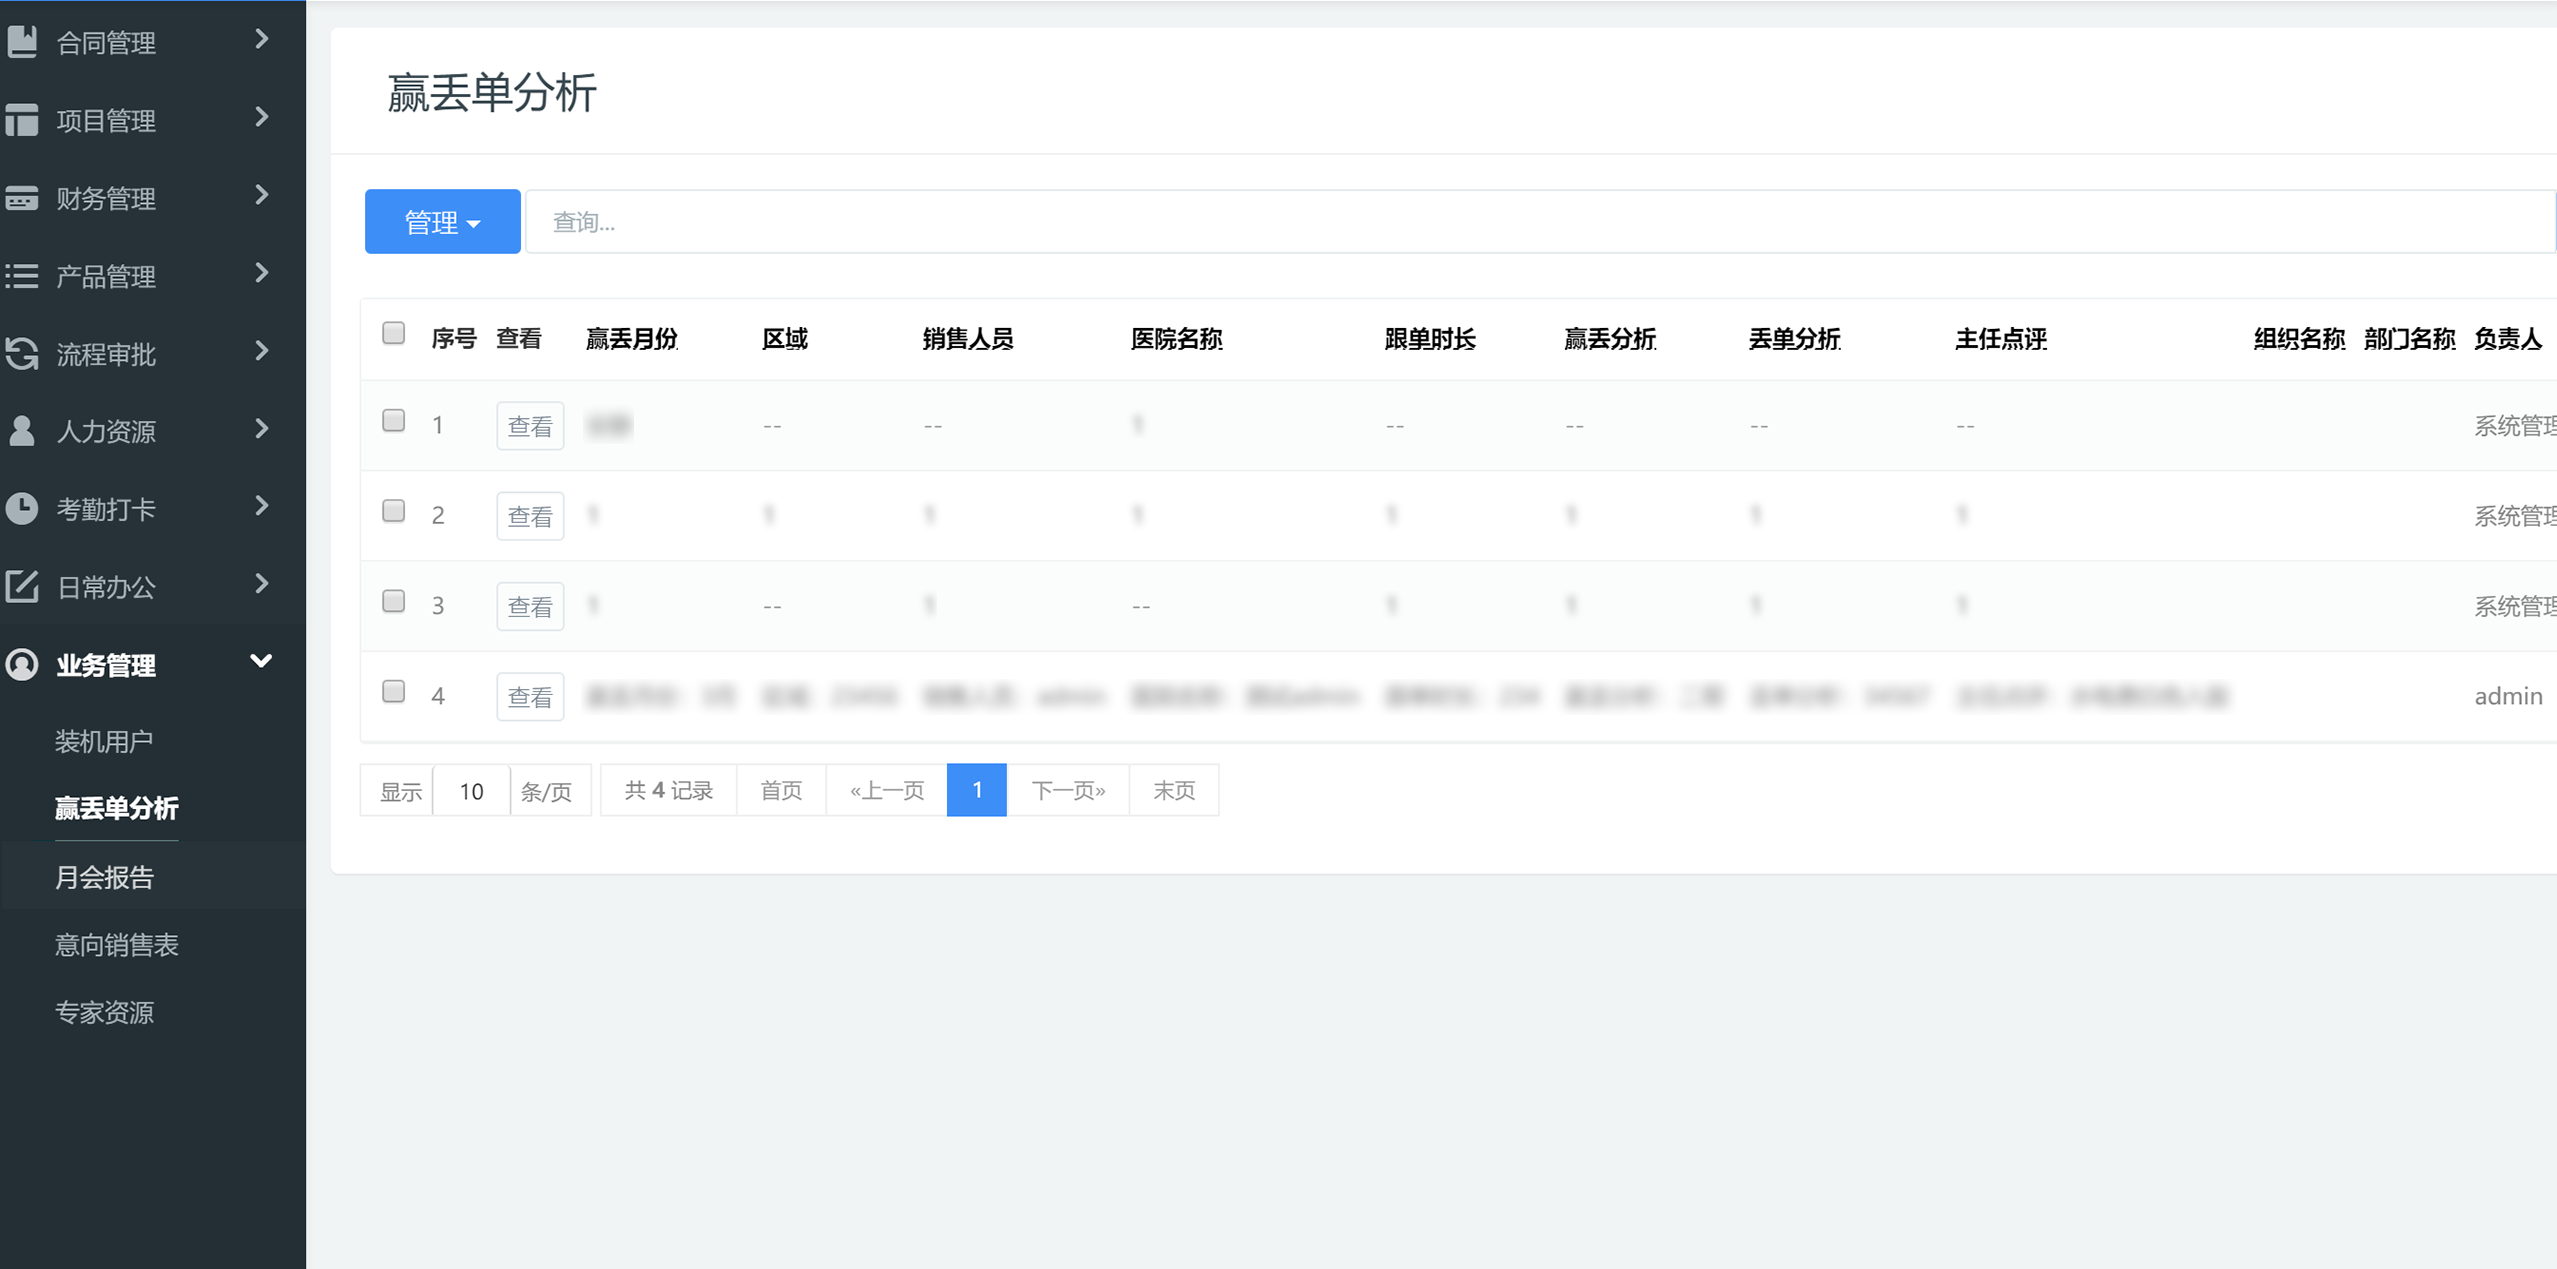This screenshot has height=1269, width=2557.
Task: Click 查看 button in row 1
Action: coord(530,427)
